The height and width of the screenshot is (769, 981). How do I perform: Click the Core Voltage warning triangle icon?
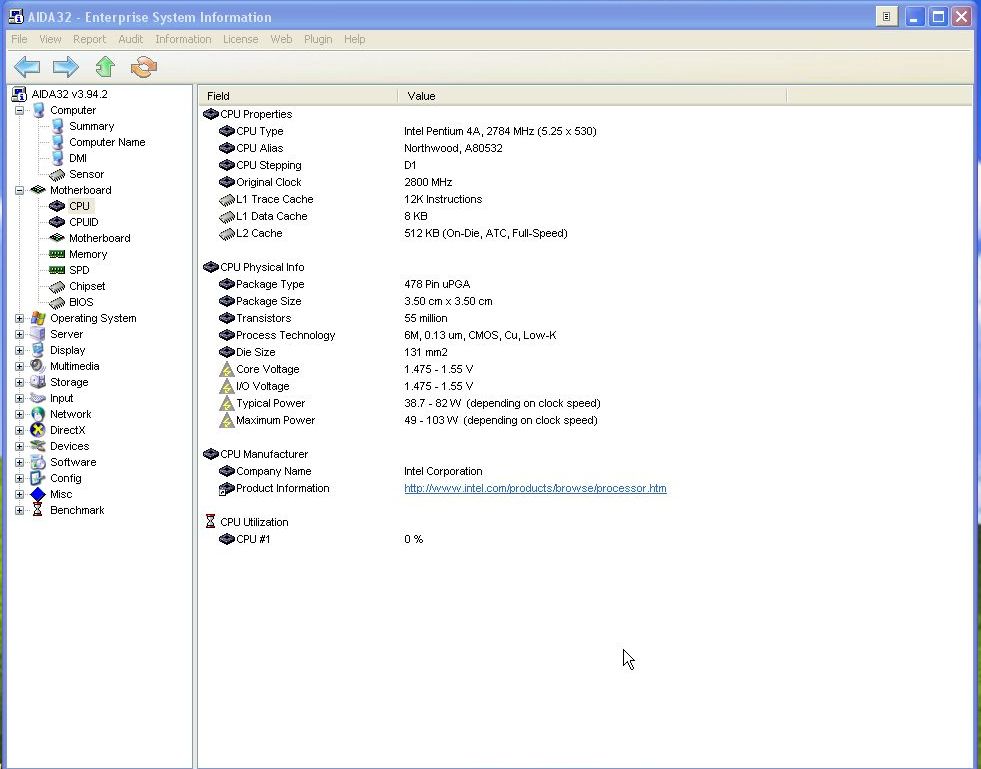pyautogui.click(x=226, y=369)
